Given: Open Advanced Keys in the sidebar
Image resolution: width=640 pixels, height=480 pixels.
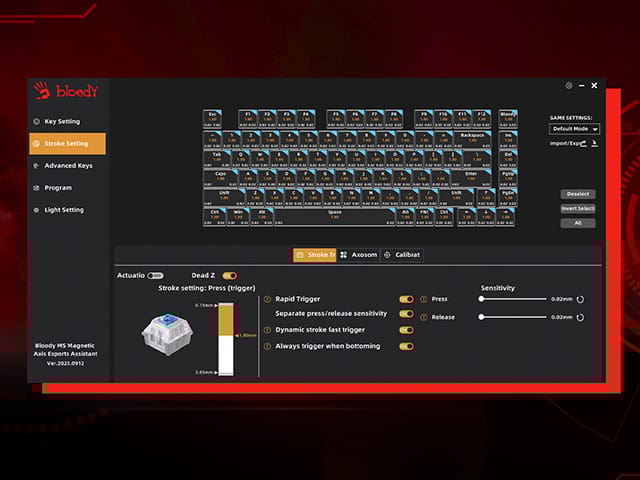Looking at the screenshot, I should 67,166.
